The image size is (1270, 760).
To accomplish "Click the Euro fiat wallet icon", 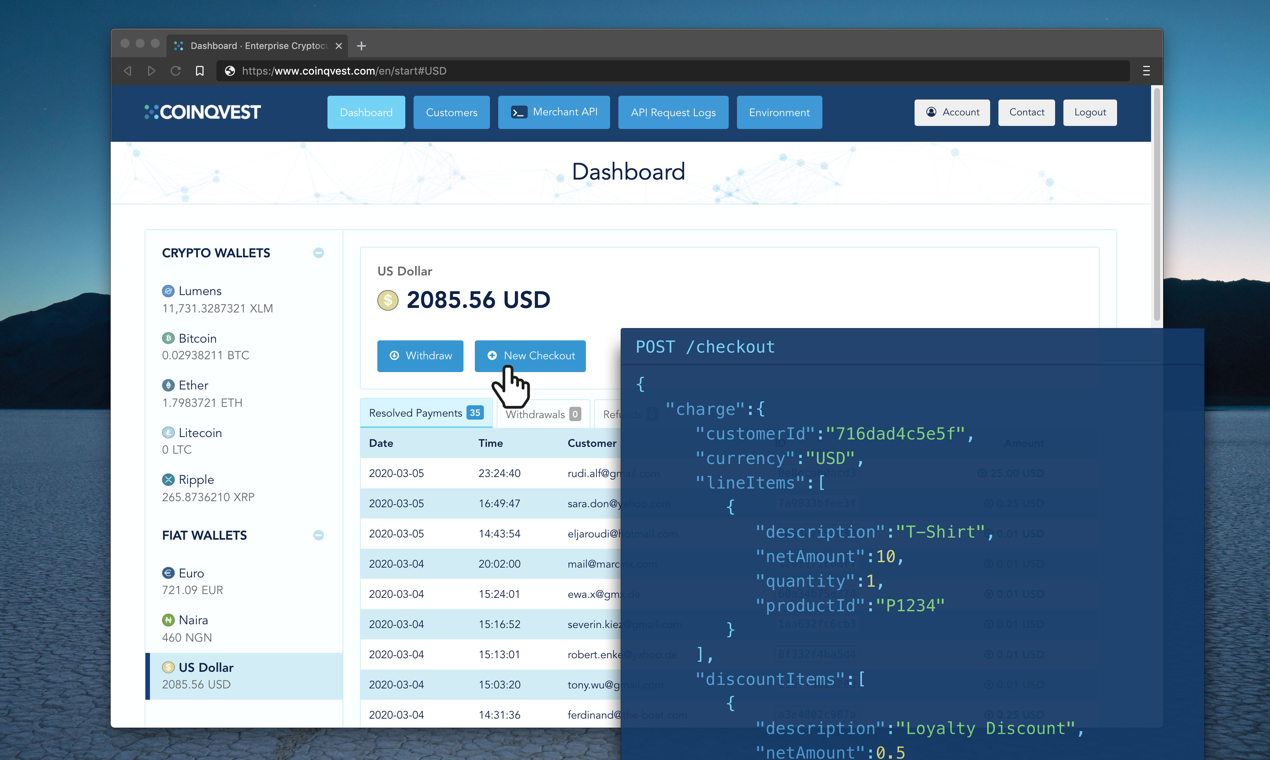I will click(168, 572).
